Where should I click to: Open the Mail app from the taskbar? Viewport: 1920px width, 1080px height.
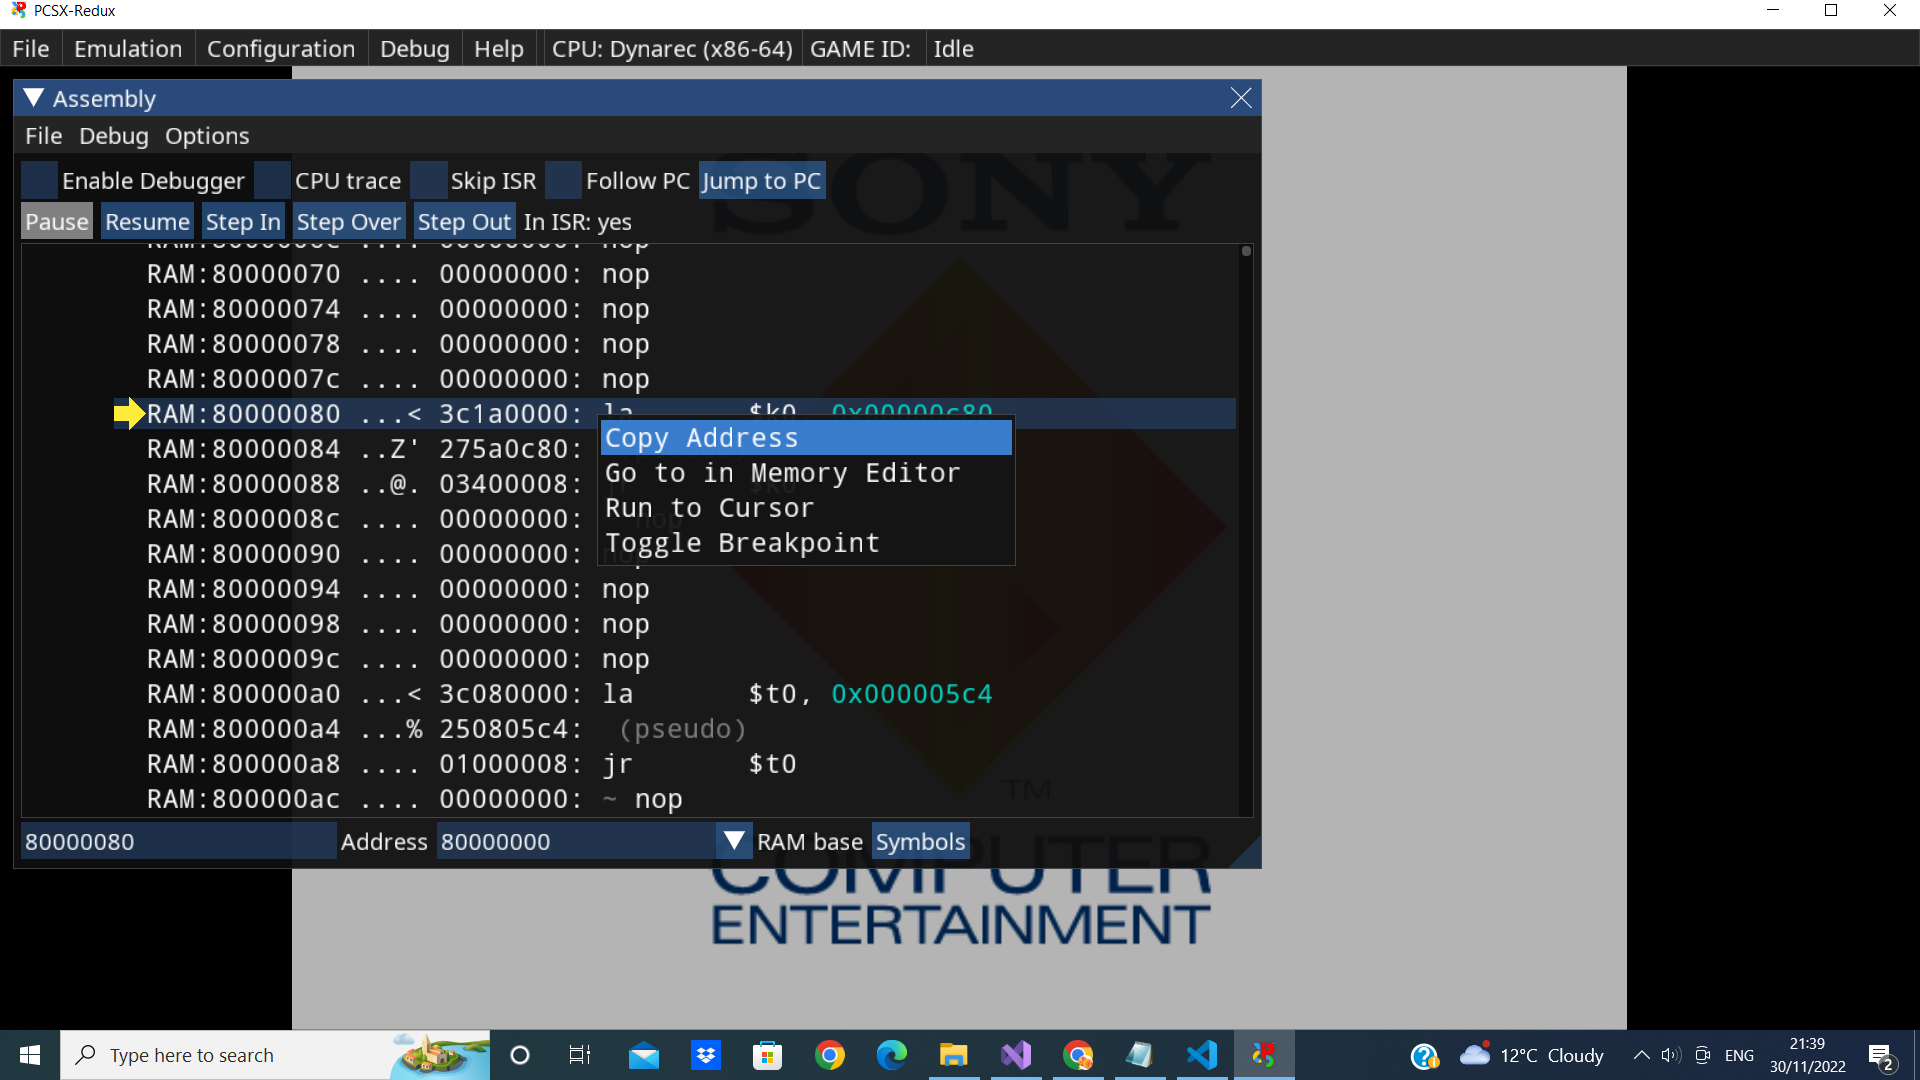[x=644, y=1054]
